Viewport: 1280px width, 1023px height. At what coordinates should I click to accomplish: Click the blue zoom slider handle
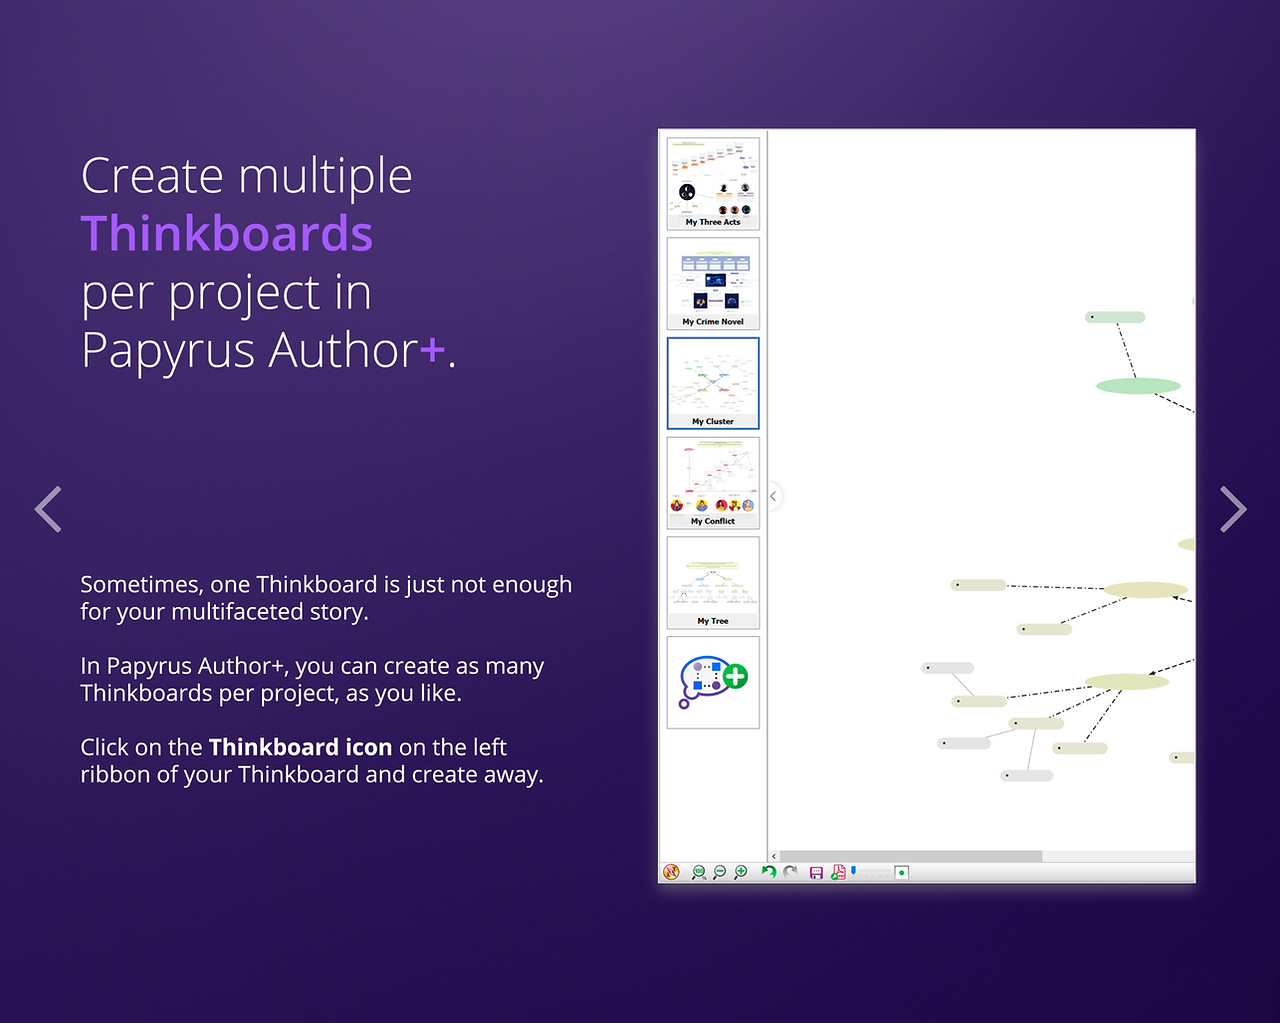(x=853, y=870)
